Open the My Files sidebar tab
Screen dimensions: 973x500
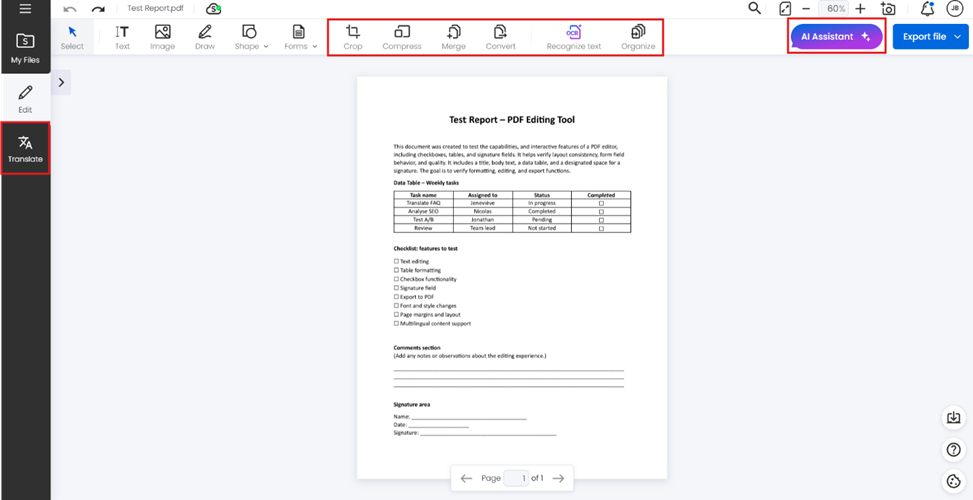[x=25, y=47]
